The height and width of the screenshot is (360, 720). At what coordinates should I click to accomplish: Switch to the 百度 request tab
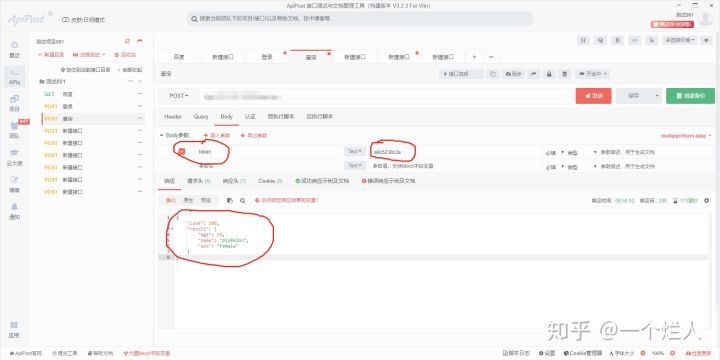coord(179,57)
